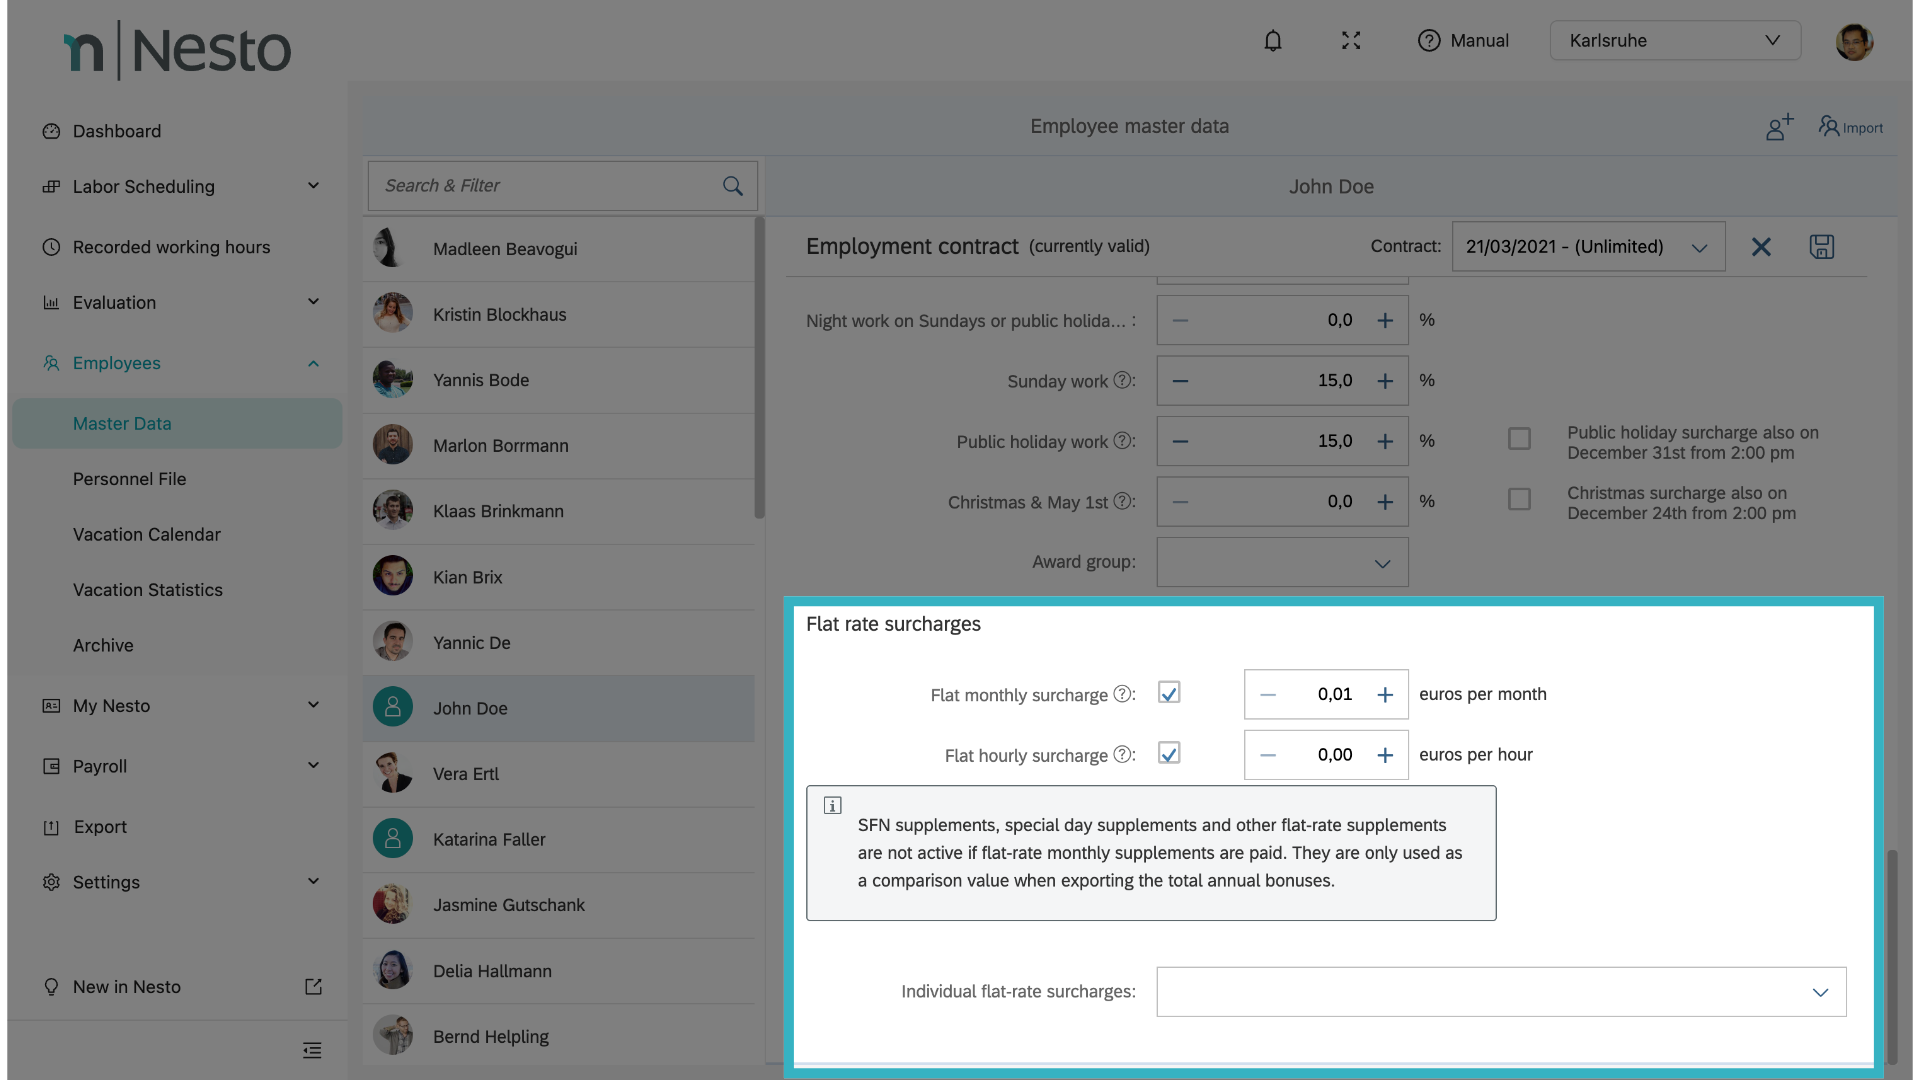The image size is (1920, 1080).
Task: Increase the Sunday work percentage
Action: tap(1385, 381)
